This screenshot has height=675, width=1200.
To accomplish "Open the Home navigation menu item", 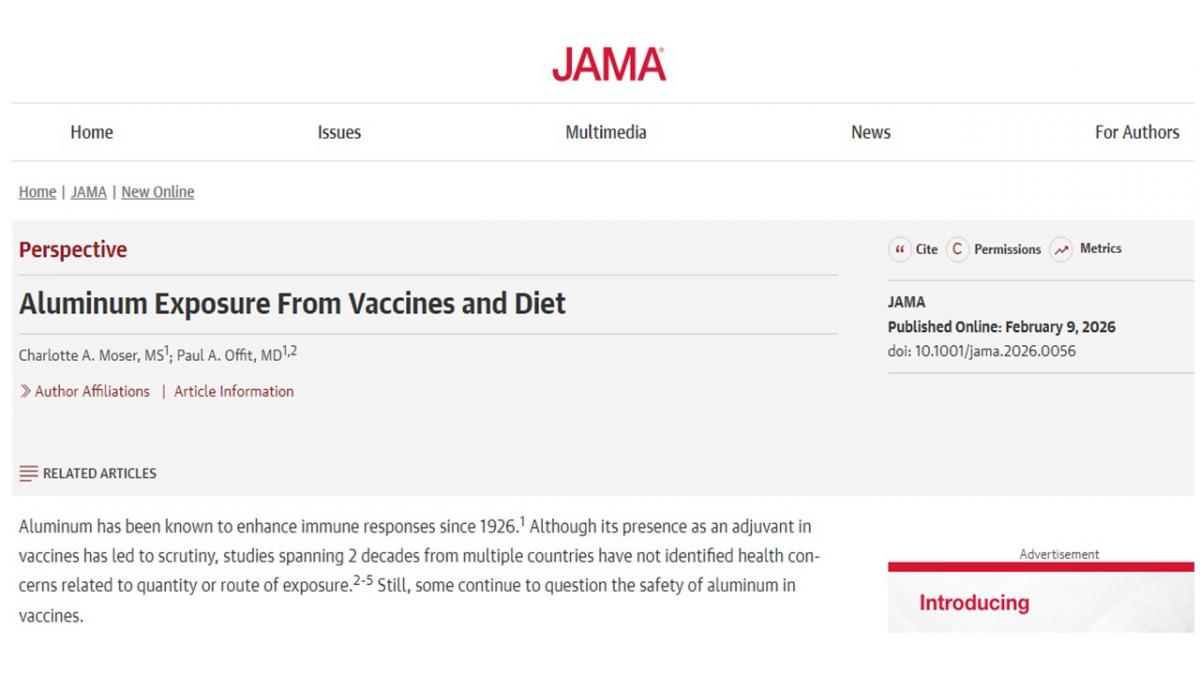I will (x=91, y=132).
